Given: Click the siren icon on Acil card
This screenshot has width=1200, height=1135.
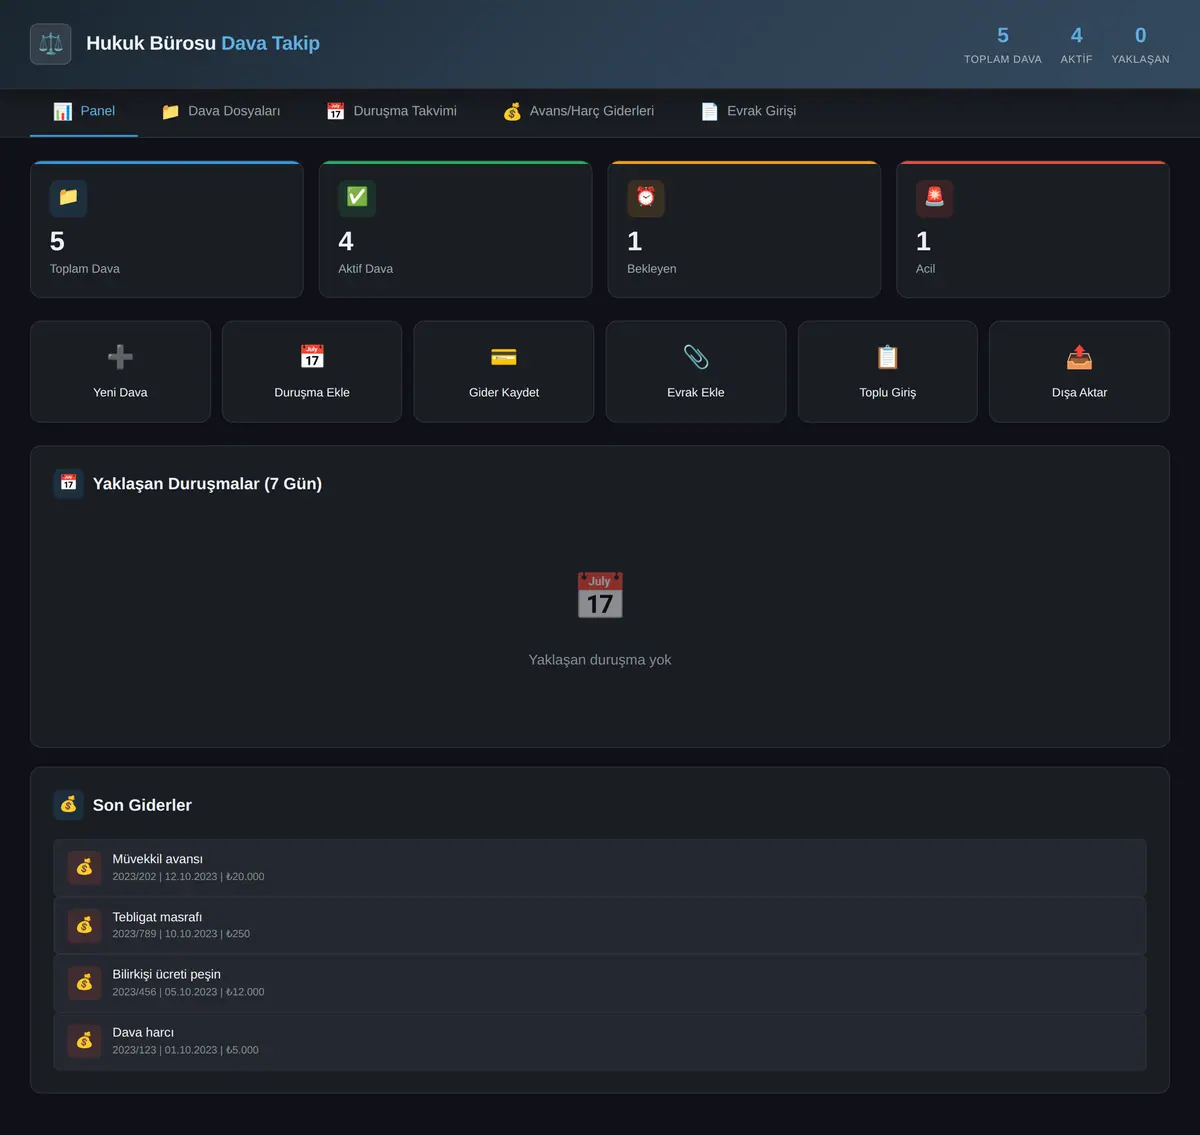Looking at the screenshot, I should pyautogui.click(x=935, y=198).
